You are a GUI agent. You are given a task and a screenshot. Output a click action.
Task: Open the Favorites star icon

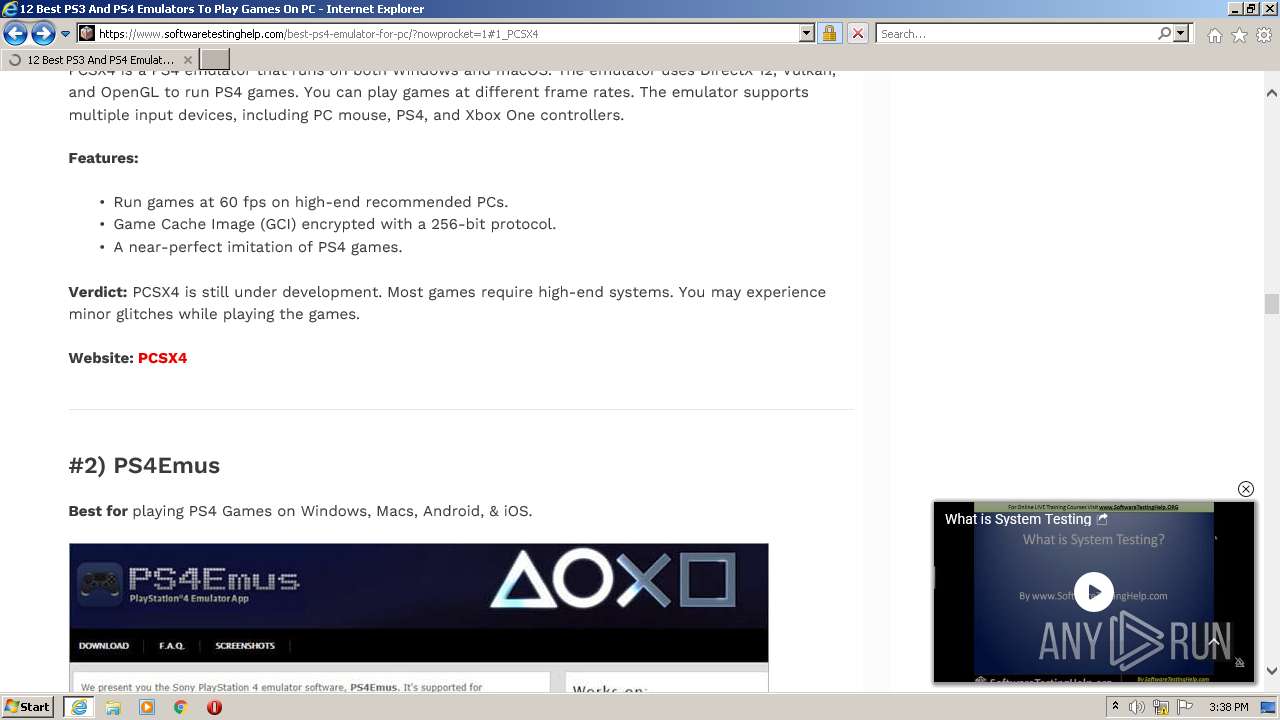click(x=1239, y=35)
